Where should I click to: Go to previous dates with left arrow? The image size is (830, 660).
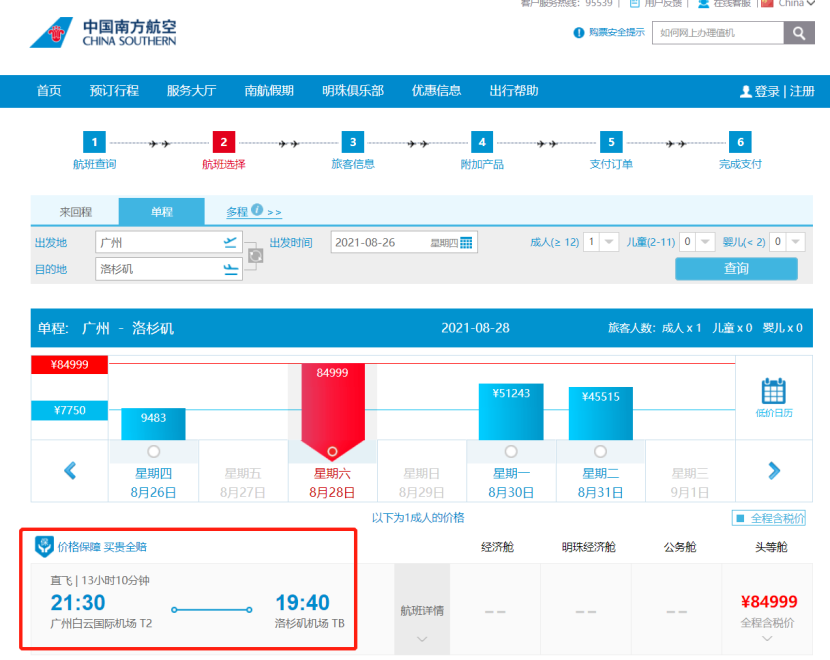70,470
